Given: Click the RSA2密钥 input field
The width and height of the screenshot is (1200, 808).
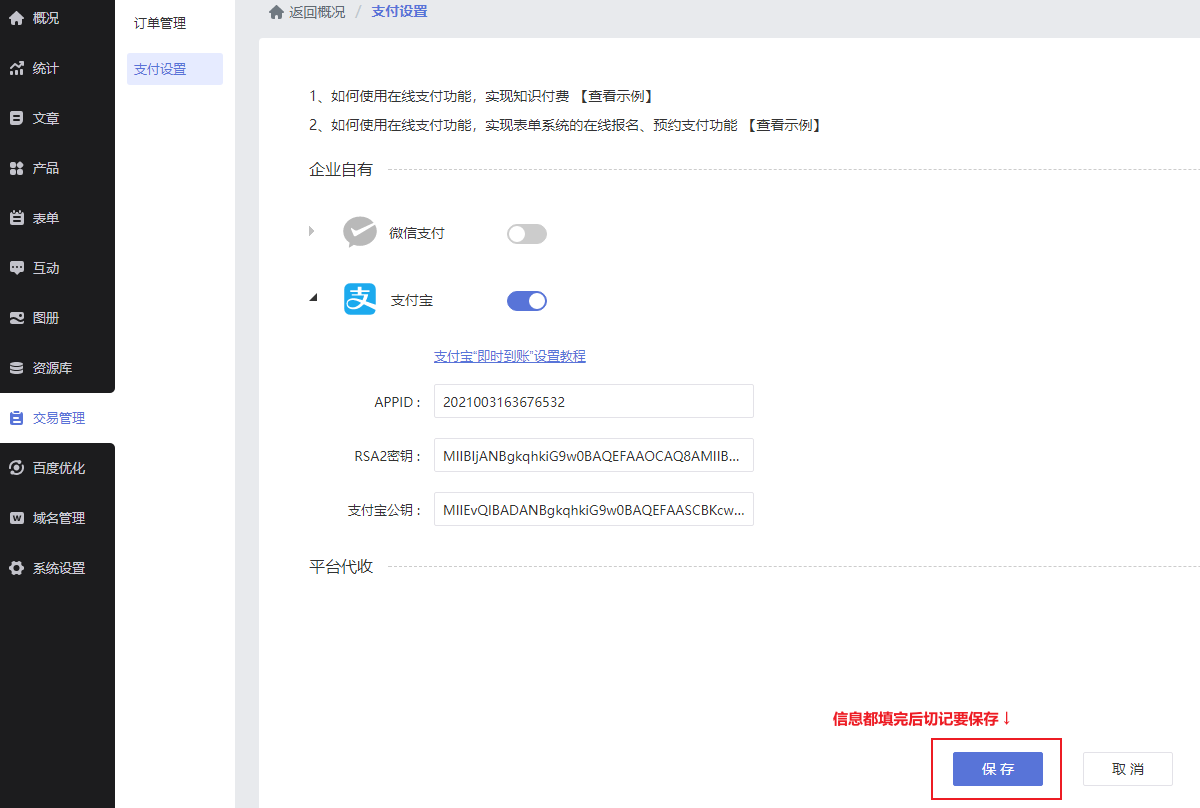Looking at the screenshot, I should pyautogui.click(x=594, y=455).
